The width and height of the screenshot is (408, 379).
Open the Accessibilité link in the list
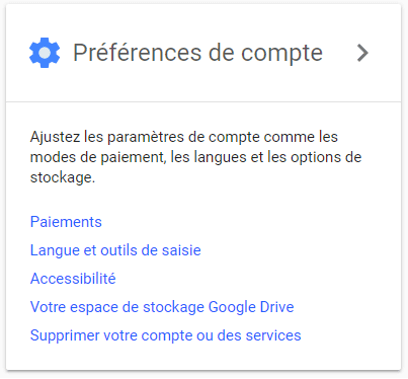click(73, 278)
